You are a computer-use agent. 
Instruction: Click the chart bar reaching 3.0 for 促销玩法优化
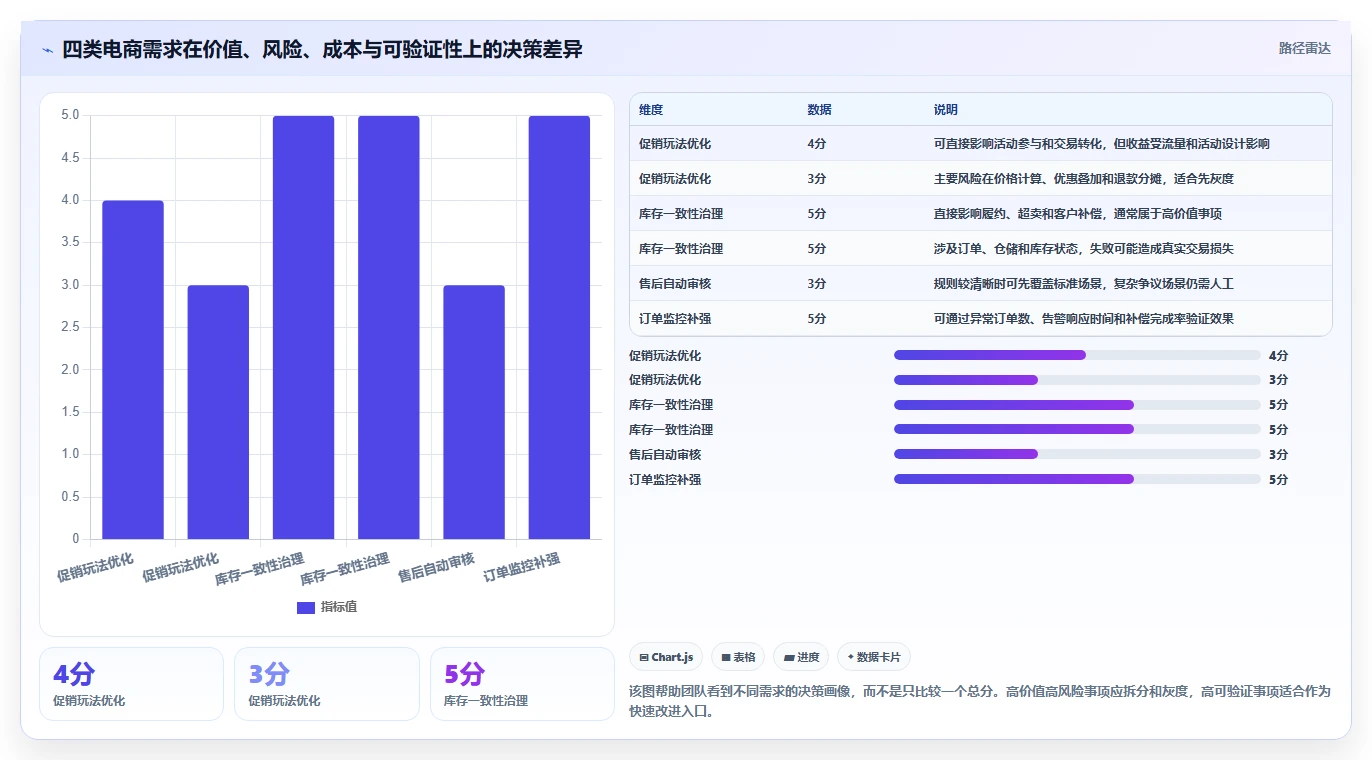click(x=218, y=412)
